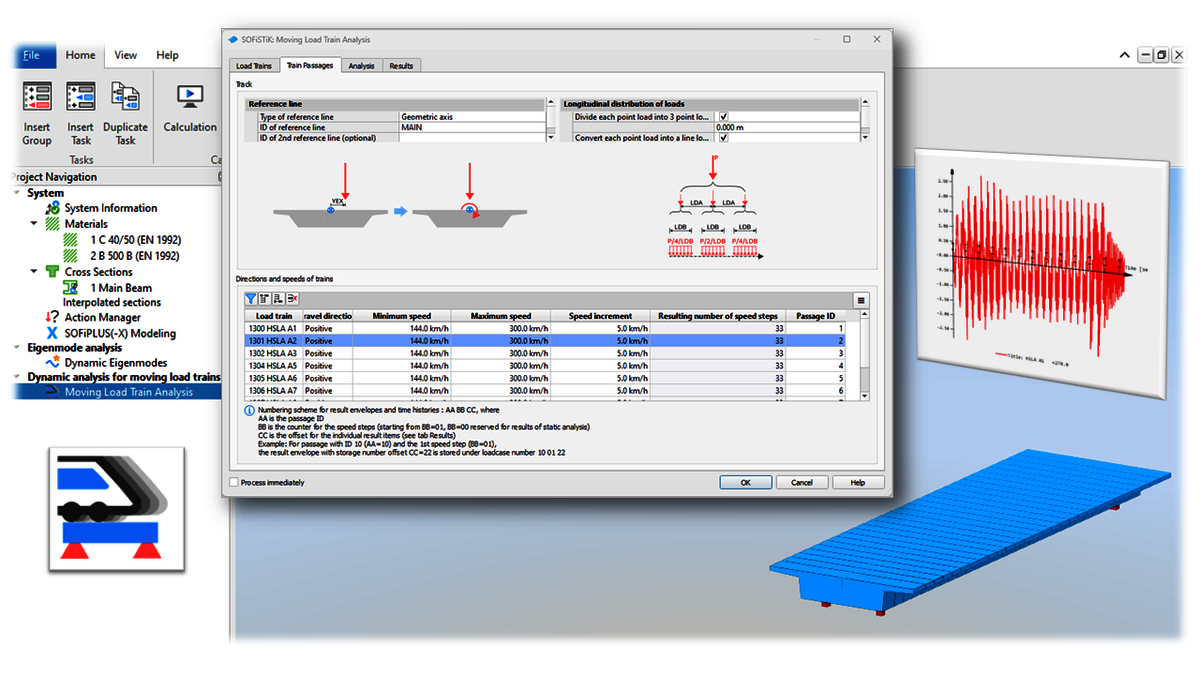Image resolution: width=1200 pixels, height=675 pixels.
Task: Open Help from the dialog
Action: point(857,482)
